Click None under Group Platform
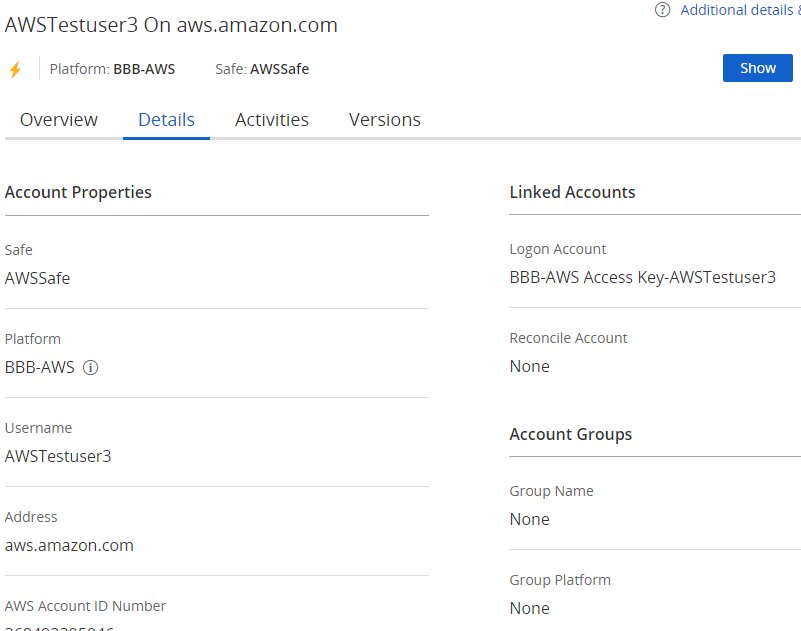The image size is (801, 631). point(529,608)
